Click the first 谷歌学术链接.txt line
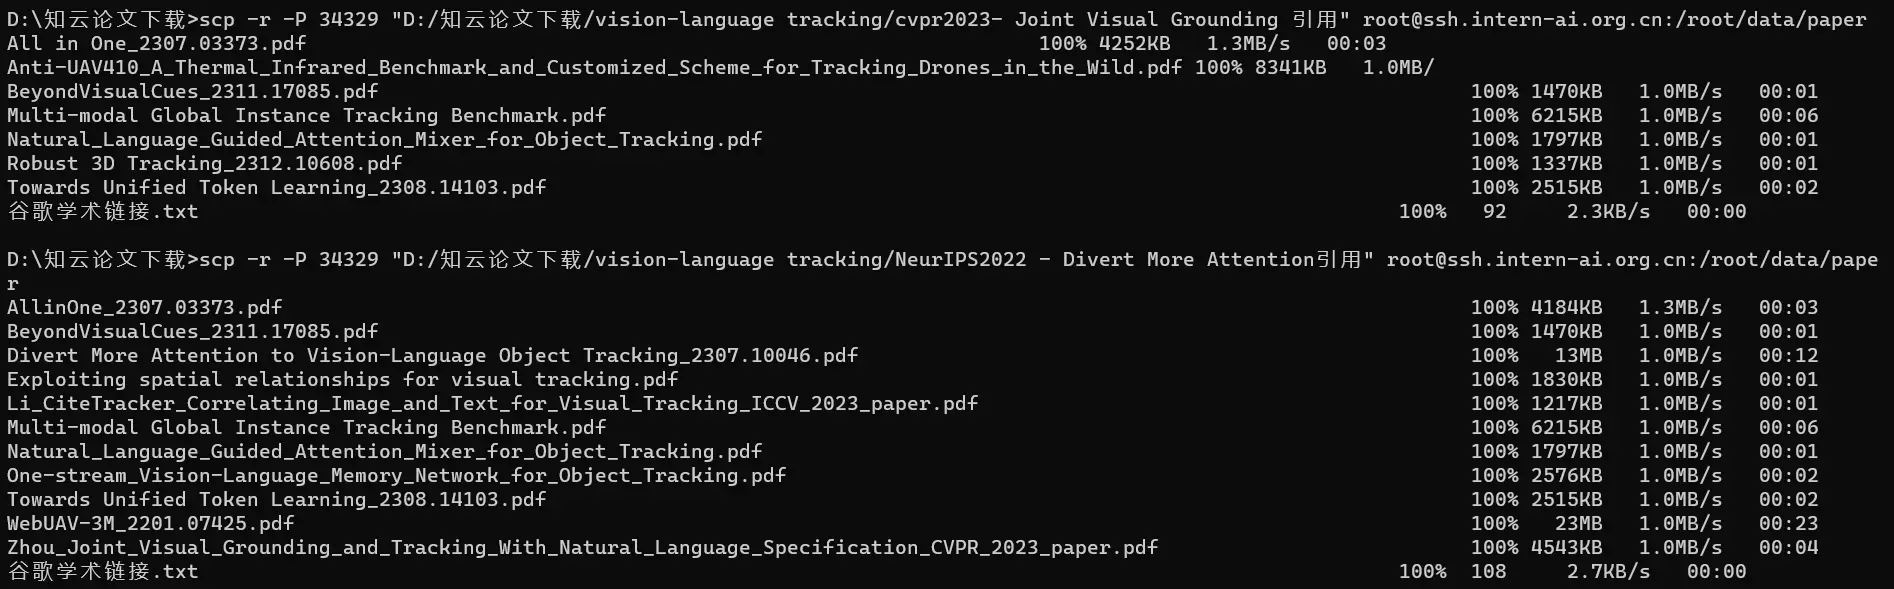Image resolution: width=1894 pixels, height=589 pixels. click(x=876, y=212)
